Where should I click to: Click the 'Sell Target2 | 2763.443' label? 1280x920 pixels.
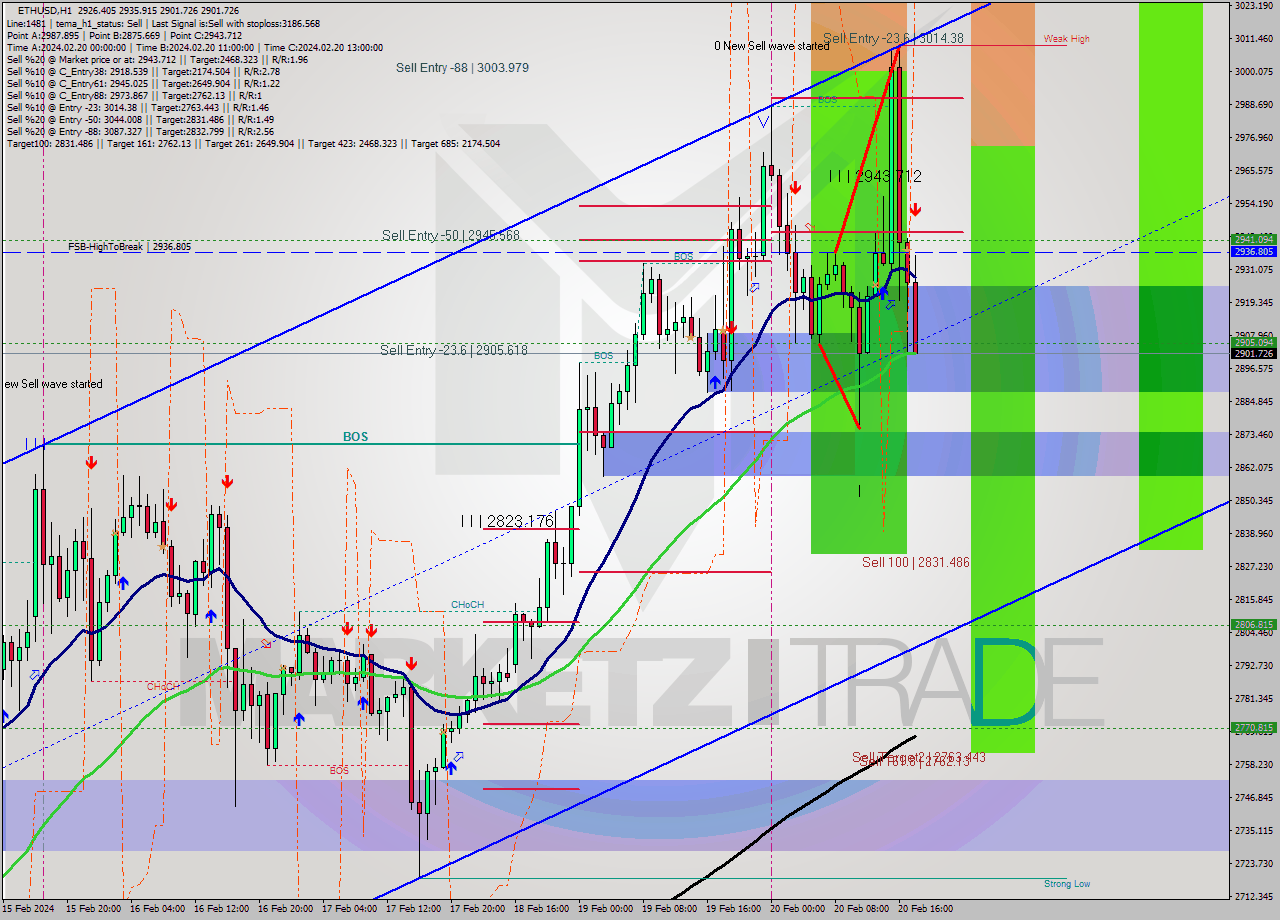(x=918, y=757)
